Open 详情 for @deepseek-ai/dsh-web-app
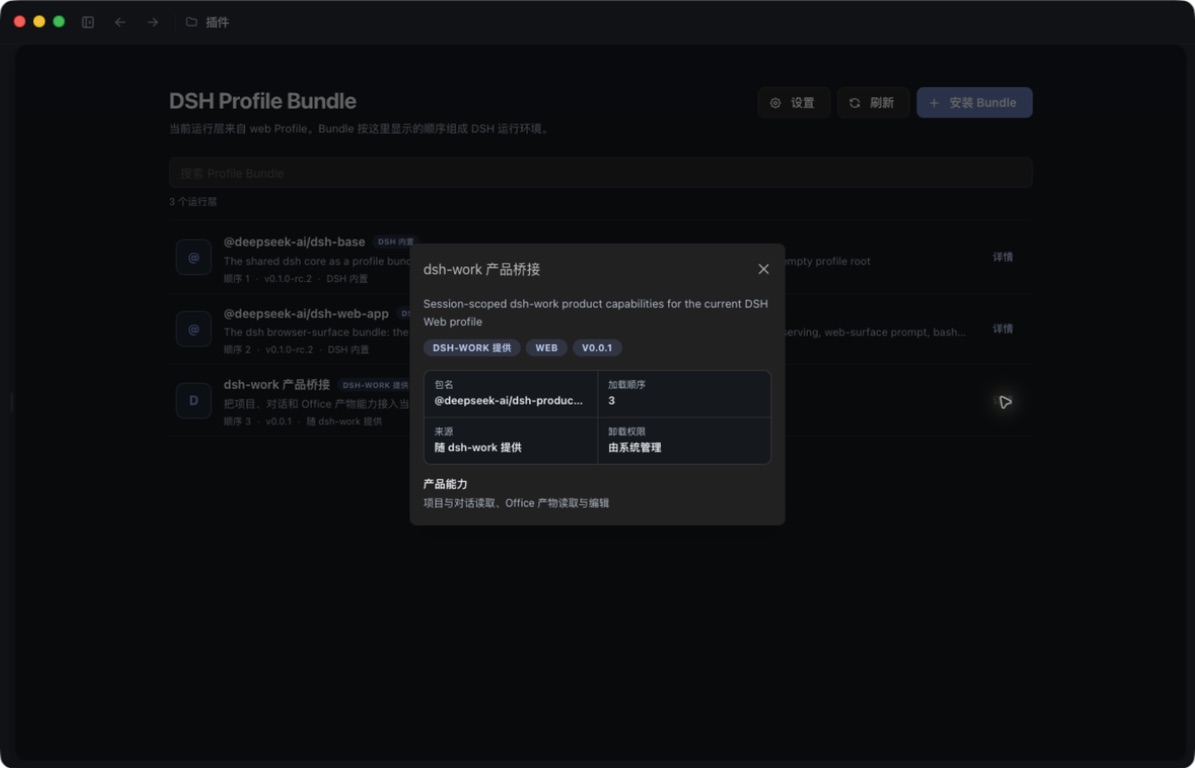The image size is (1195, 768). pos(1002,329)
